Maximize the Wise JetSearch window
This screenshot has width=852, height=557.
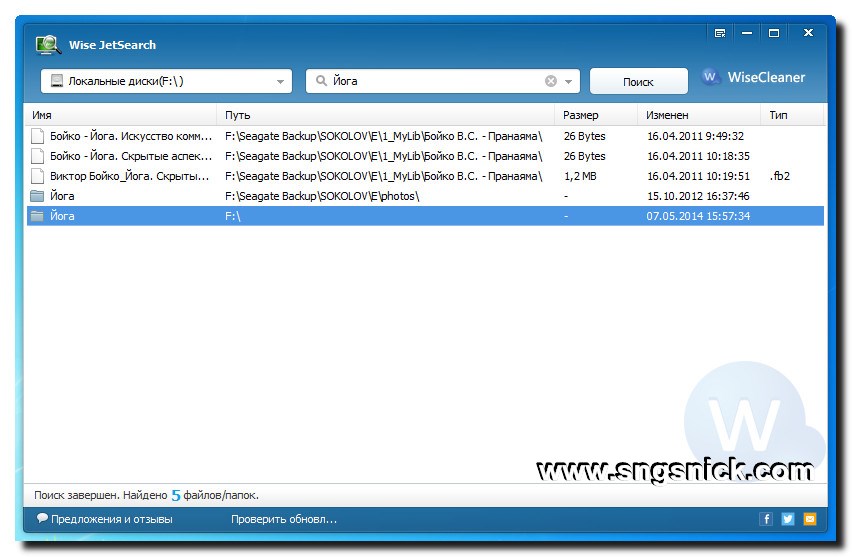coord(774,33)
